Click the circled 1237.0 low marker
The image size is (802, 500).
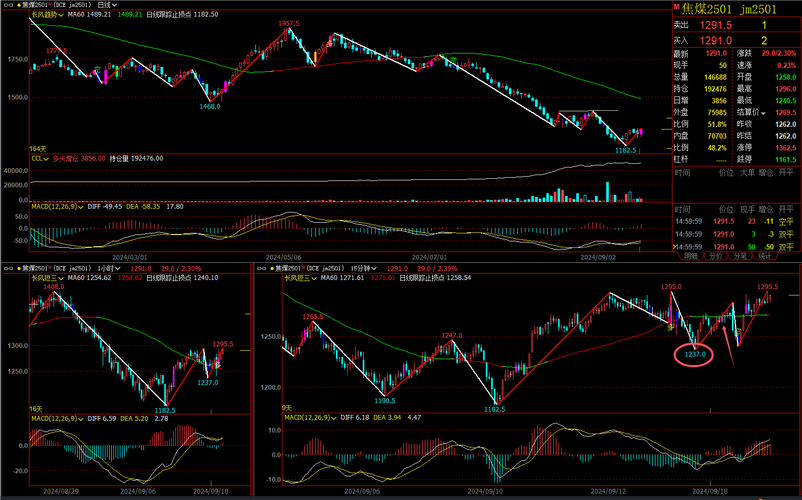click(692, 354)
